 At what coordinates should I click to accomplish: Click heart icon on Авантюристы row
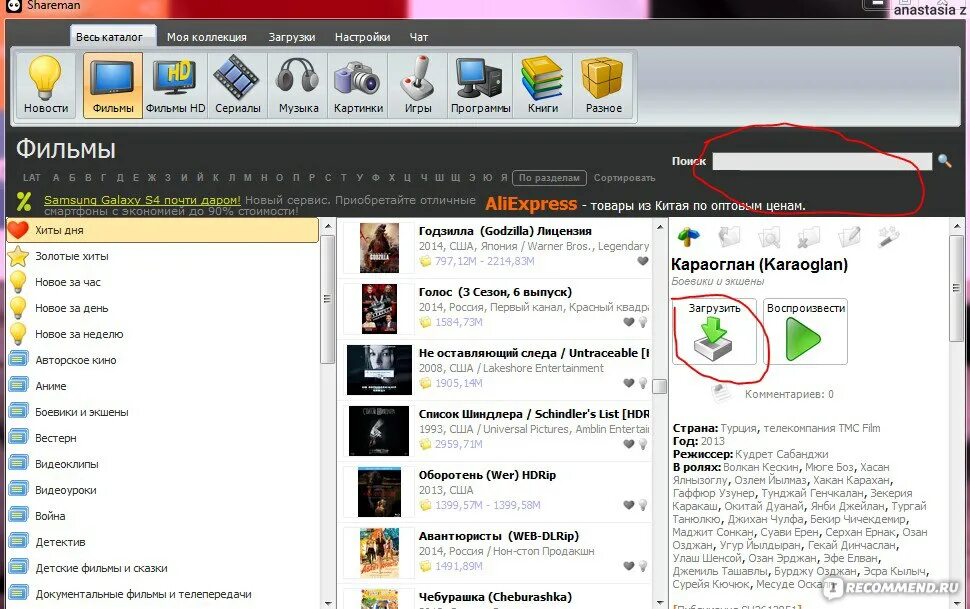tap(629, 566)
